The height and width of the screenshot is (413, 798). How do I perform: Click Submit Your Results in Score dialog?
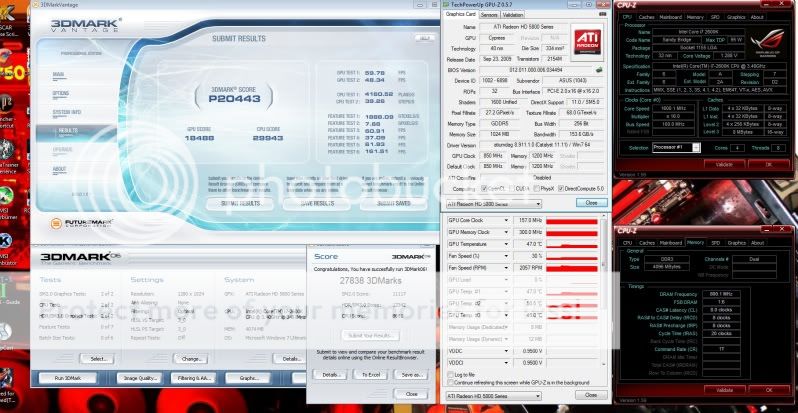370,336
